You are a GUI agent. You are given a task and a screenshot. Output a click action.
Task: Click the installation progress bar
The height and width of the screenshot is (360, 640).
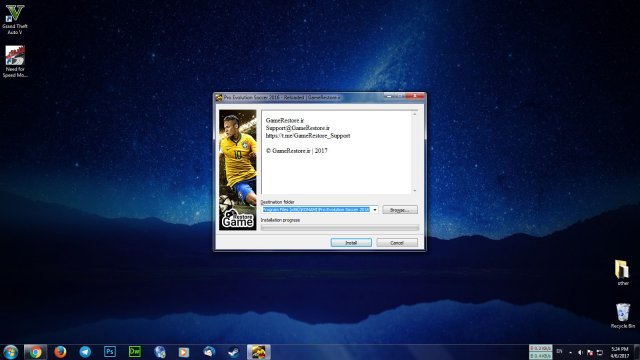point(340,228)
